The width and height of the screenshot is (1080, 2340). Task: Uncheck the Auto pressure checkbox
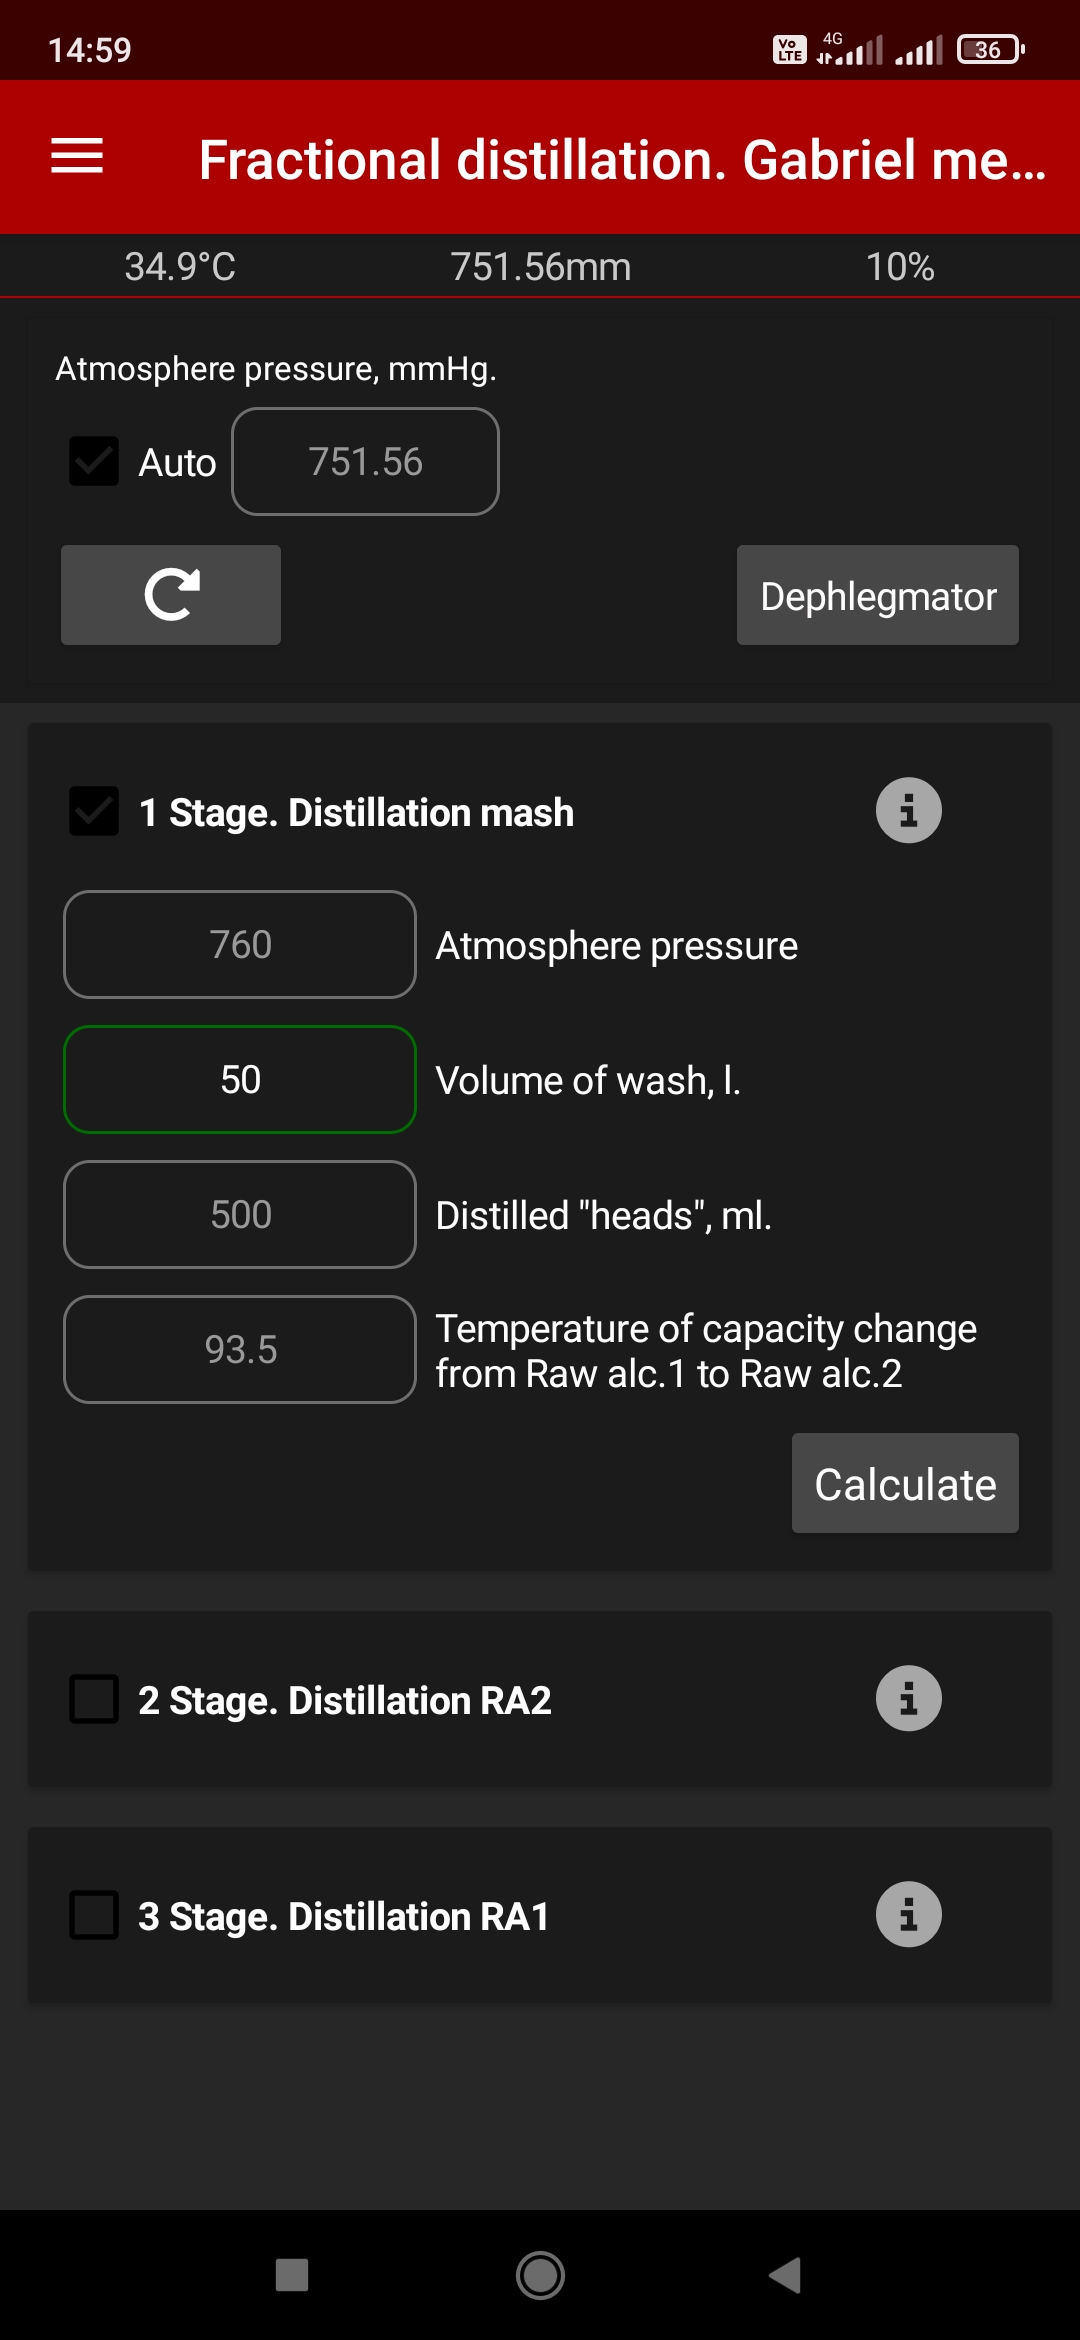click(x=94, y=461)
